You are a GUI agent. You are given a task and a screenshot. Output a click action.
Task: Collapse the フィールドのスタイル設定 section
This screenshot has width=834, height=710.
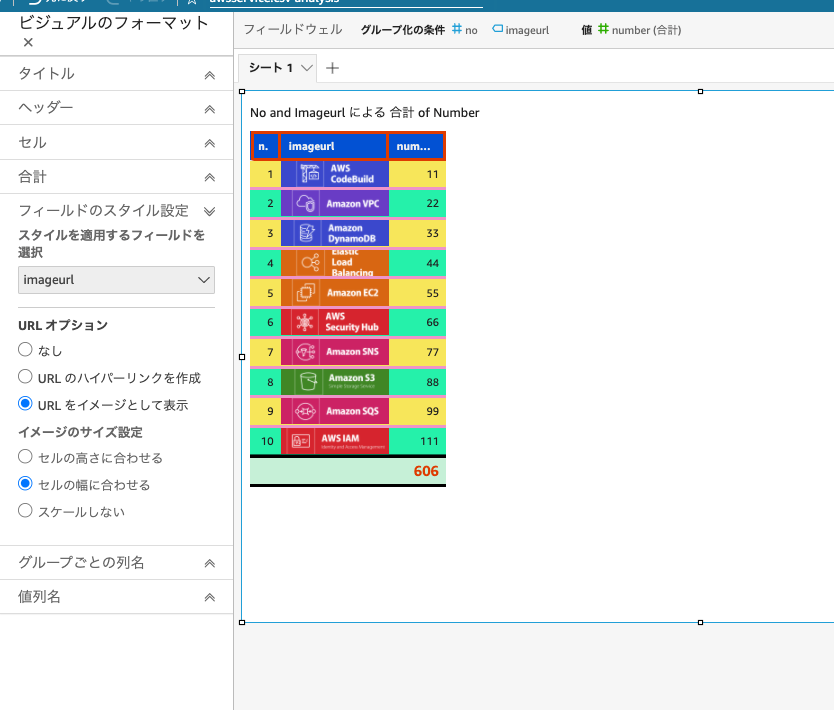[210, 211]
